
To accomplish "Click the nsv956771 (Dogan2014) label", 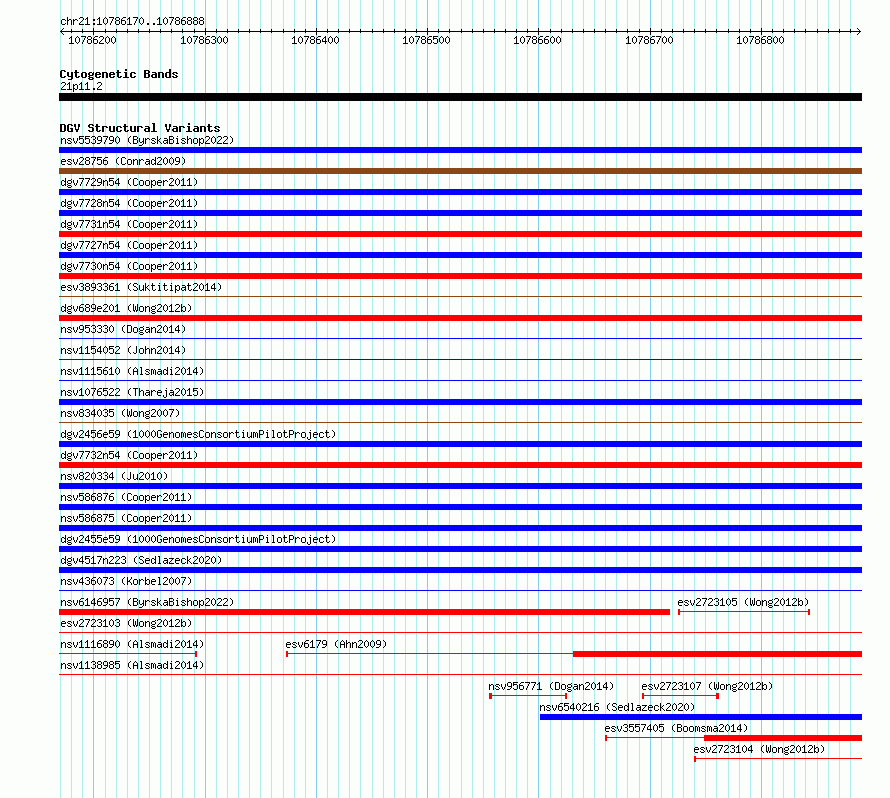I will click(x=551, y=686).
